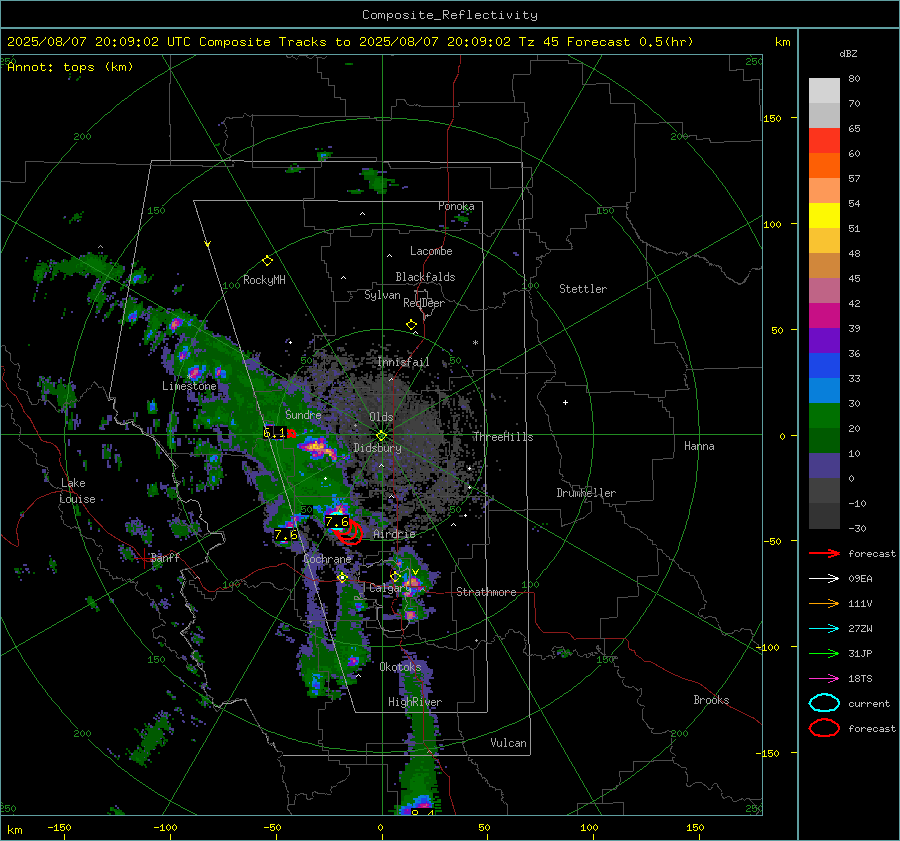Pick the light blue 33 dBZ swatch
The image size is (900, 841).
(x=824, y=390)
